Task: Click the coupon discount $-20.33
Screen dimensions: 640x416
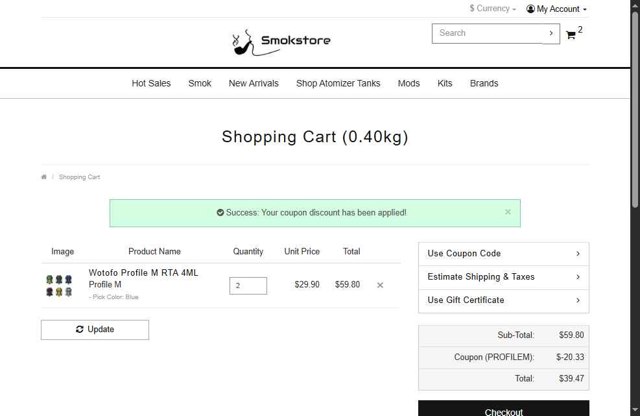Action: 570,357
